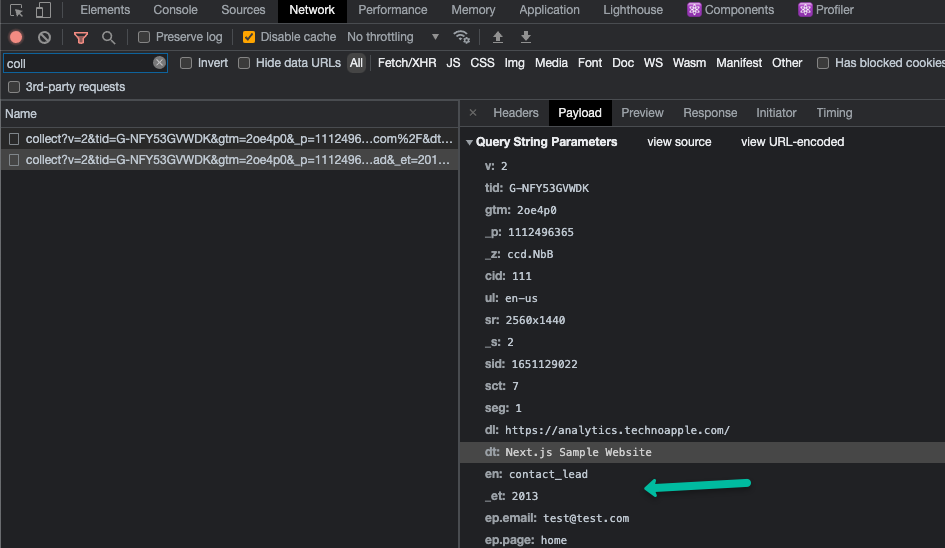Stop recording network log

16,37
